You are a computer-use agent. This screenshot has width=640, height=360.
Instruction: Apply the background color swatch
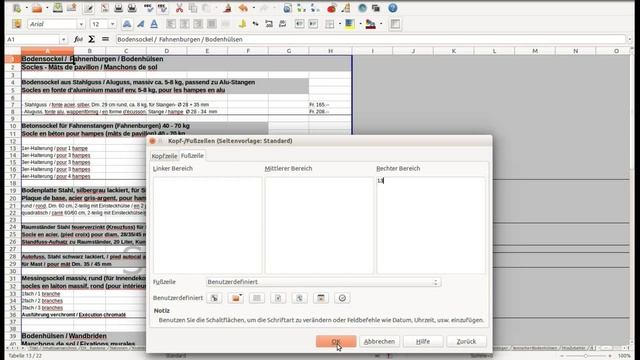coord(350,24)
